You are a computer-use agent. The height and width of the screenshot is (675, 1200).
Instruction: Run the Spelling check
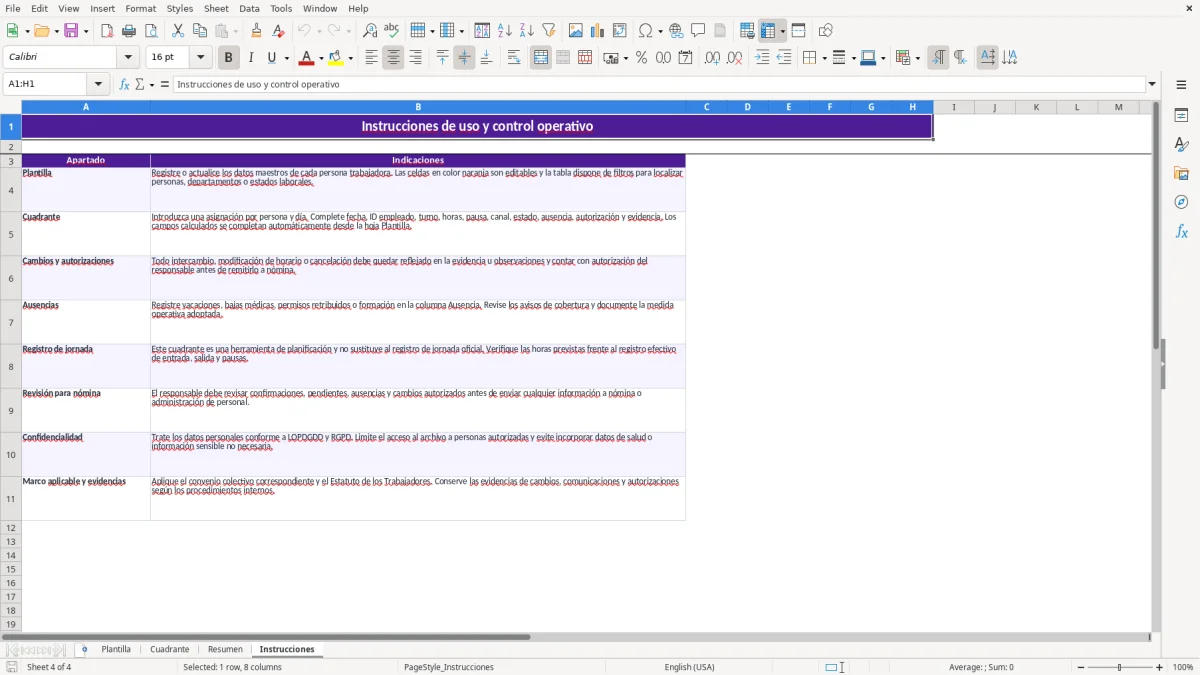[392, 31]
